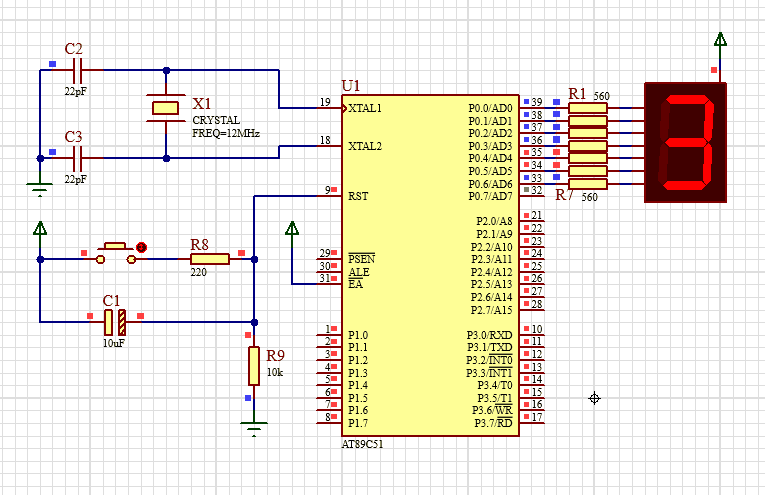The width and height of the screenshot is (765, 495).
Task: Select resistor R7 body
Action: tap(588, 184)
